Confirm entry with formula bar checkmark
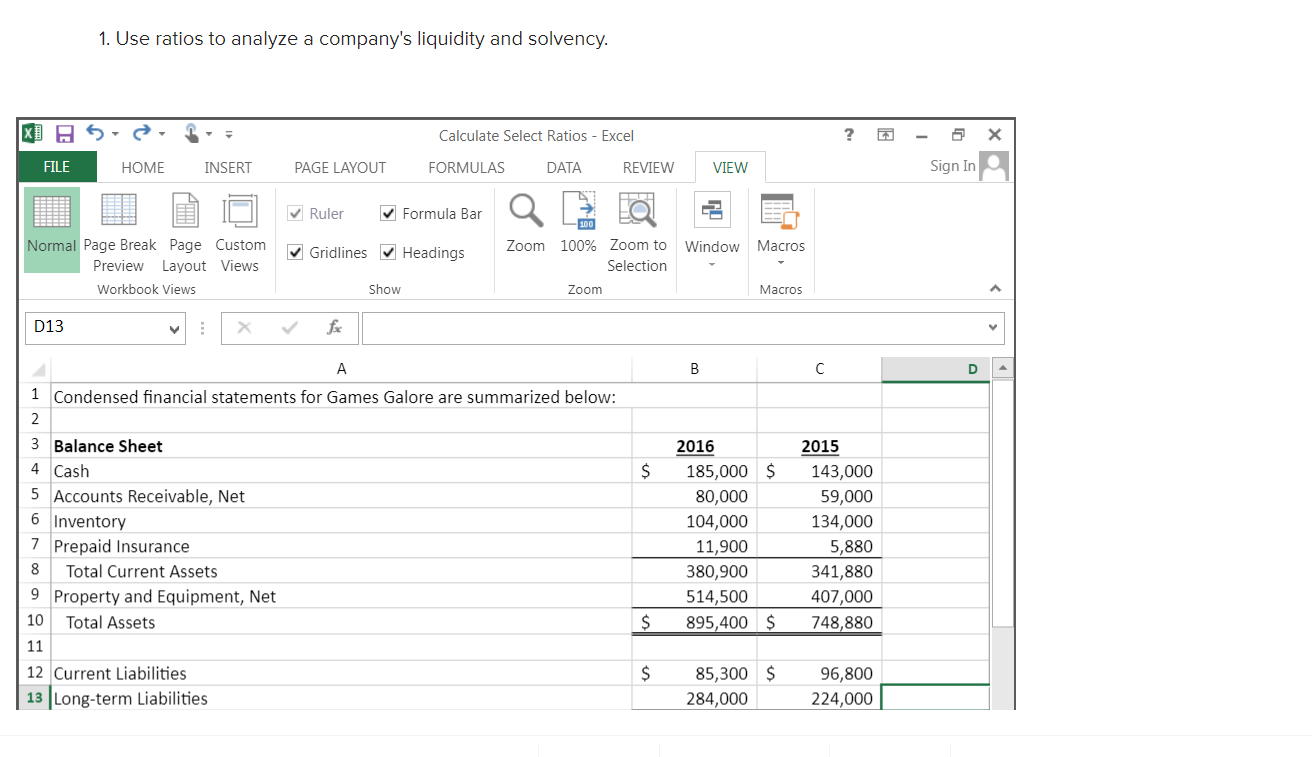The height and width of the screenshot is (757, 1312). (x=290, y=327)
